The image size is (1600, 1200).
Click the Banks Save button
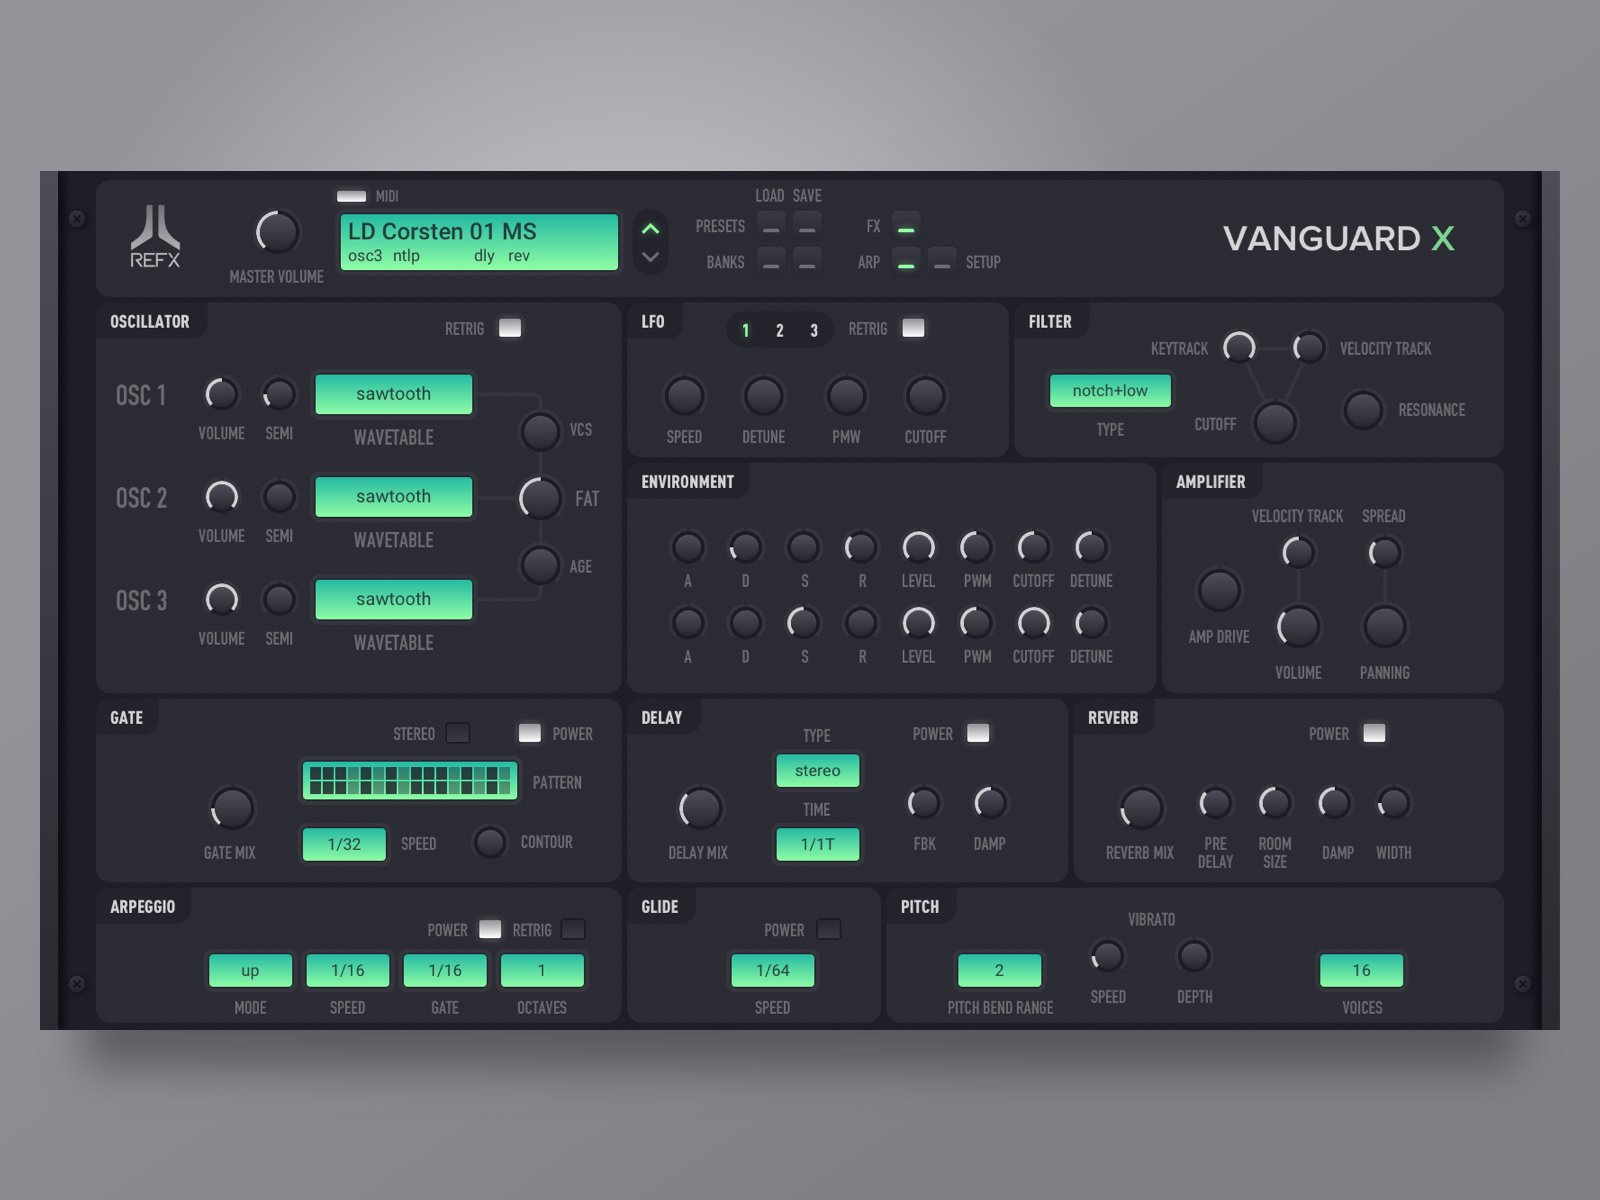coord(807,261)
